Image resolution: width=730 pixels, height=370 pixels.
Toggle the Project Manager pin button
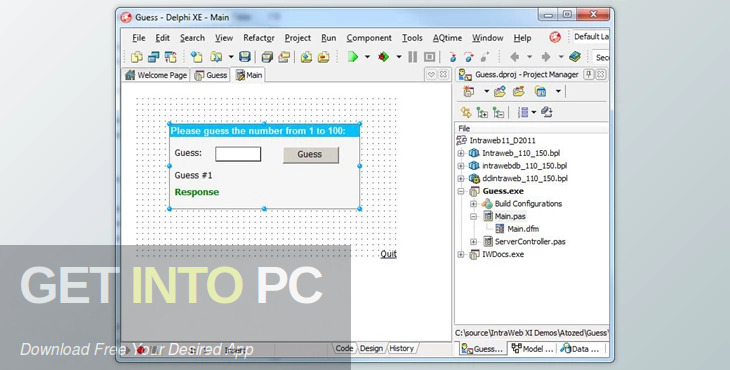(x=589, y=74)
